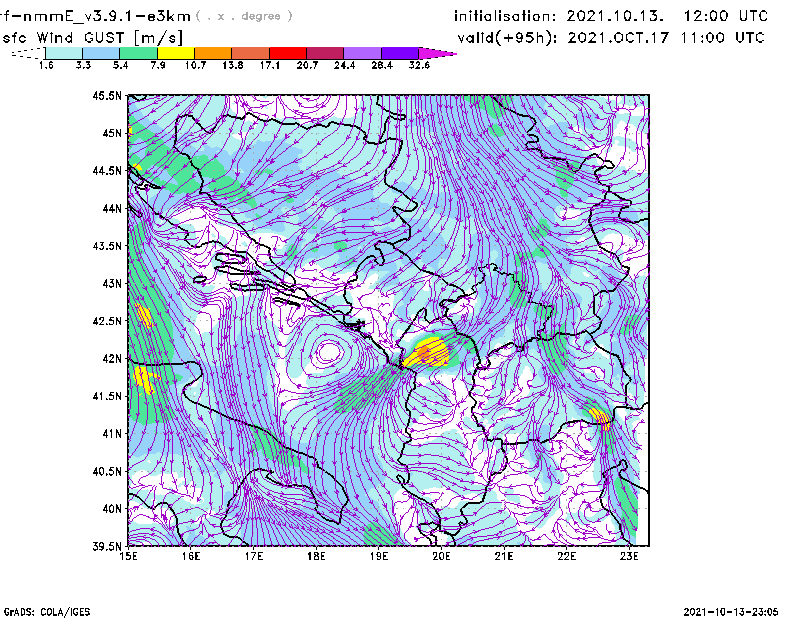Click the "42N" latitude label
Image resolution: width=800 pixels, height=618 pixels.
(112, 359)
